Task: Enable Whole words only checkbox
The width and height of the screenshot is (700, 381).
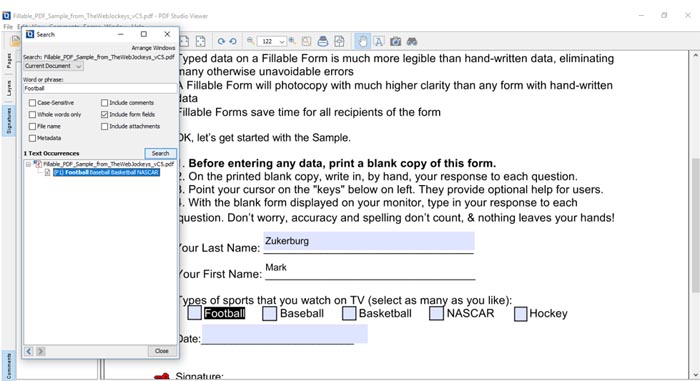Action: 32,115
